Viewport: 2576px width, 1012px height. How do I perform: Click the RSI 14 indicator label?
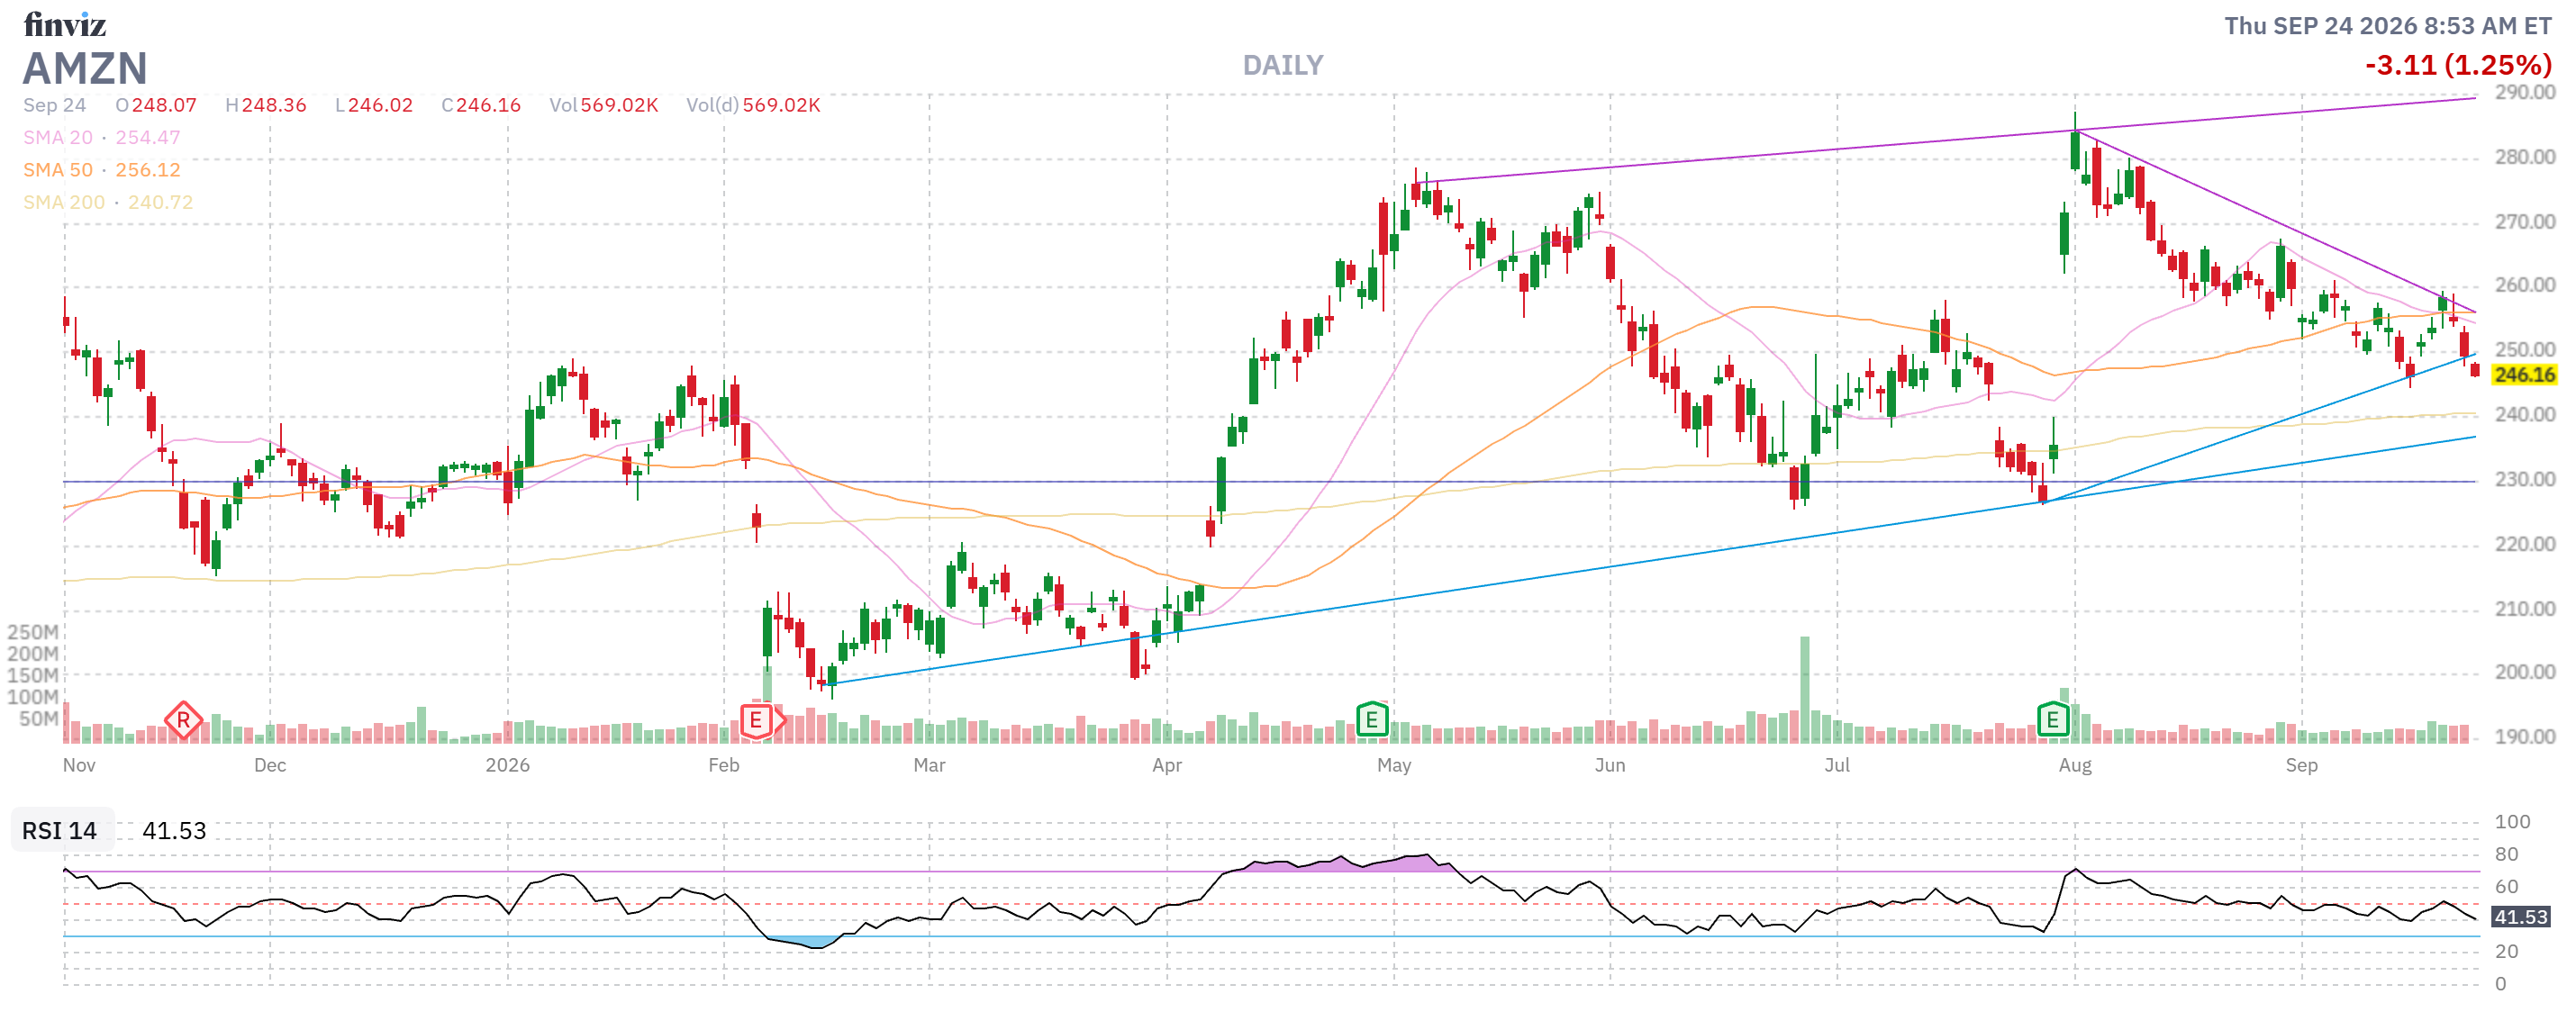tap(60, 831)
